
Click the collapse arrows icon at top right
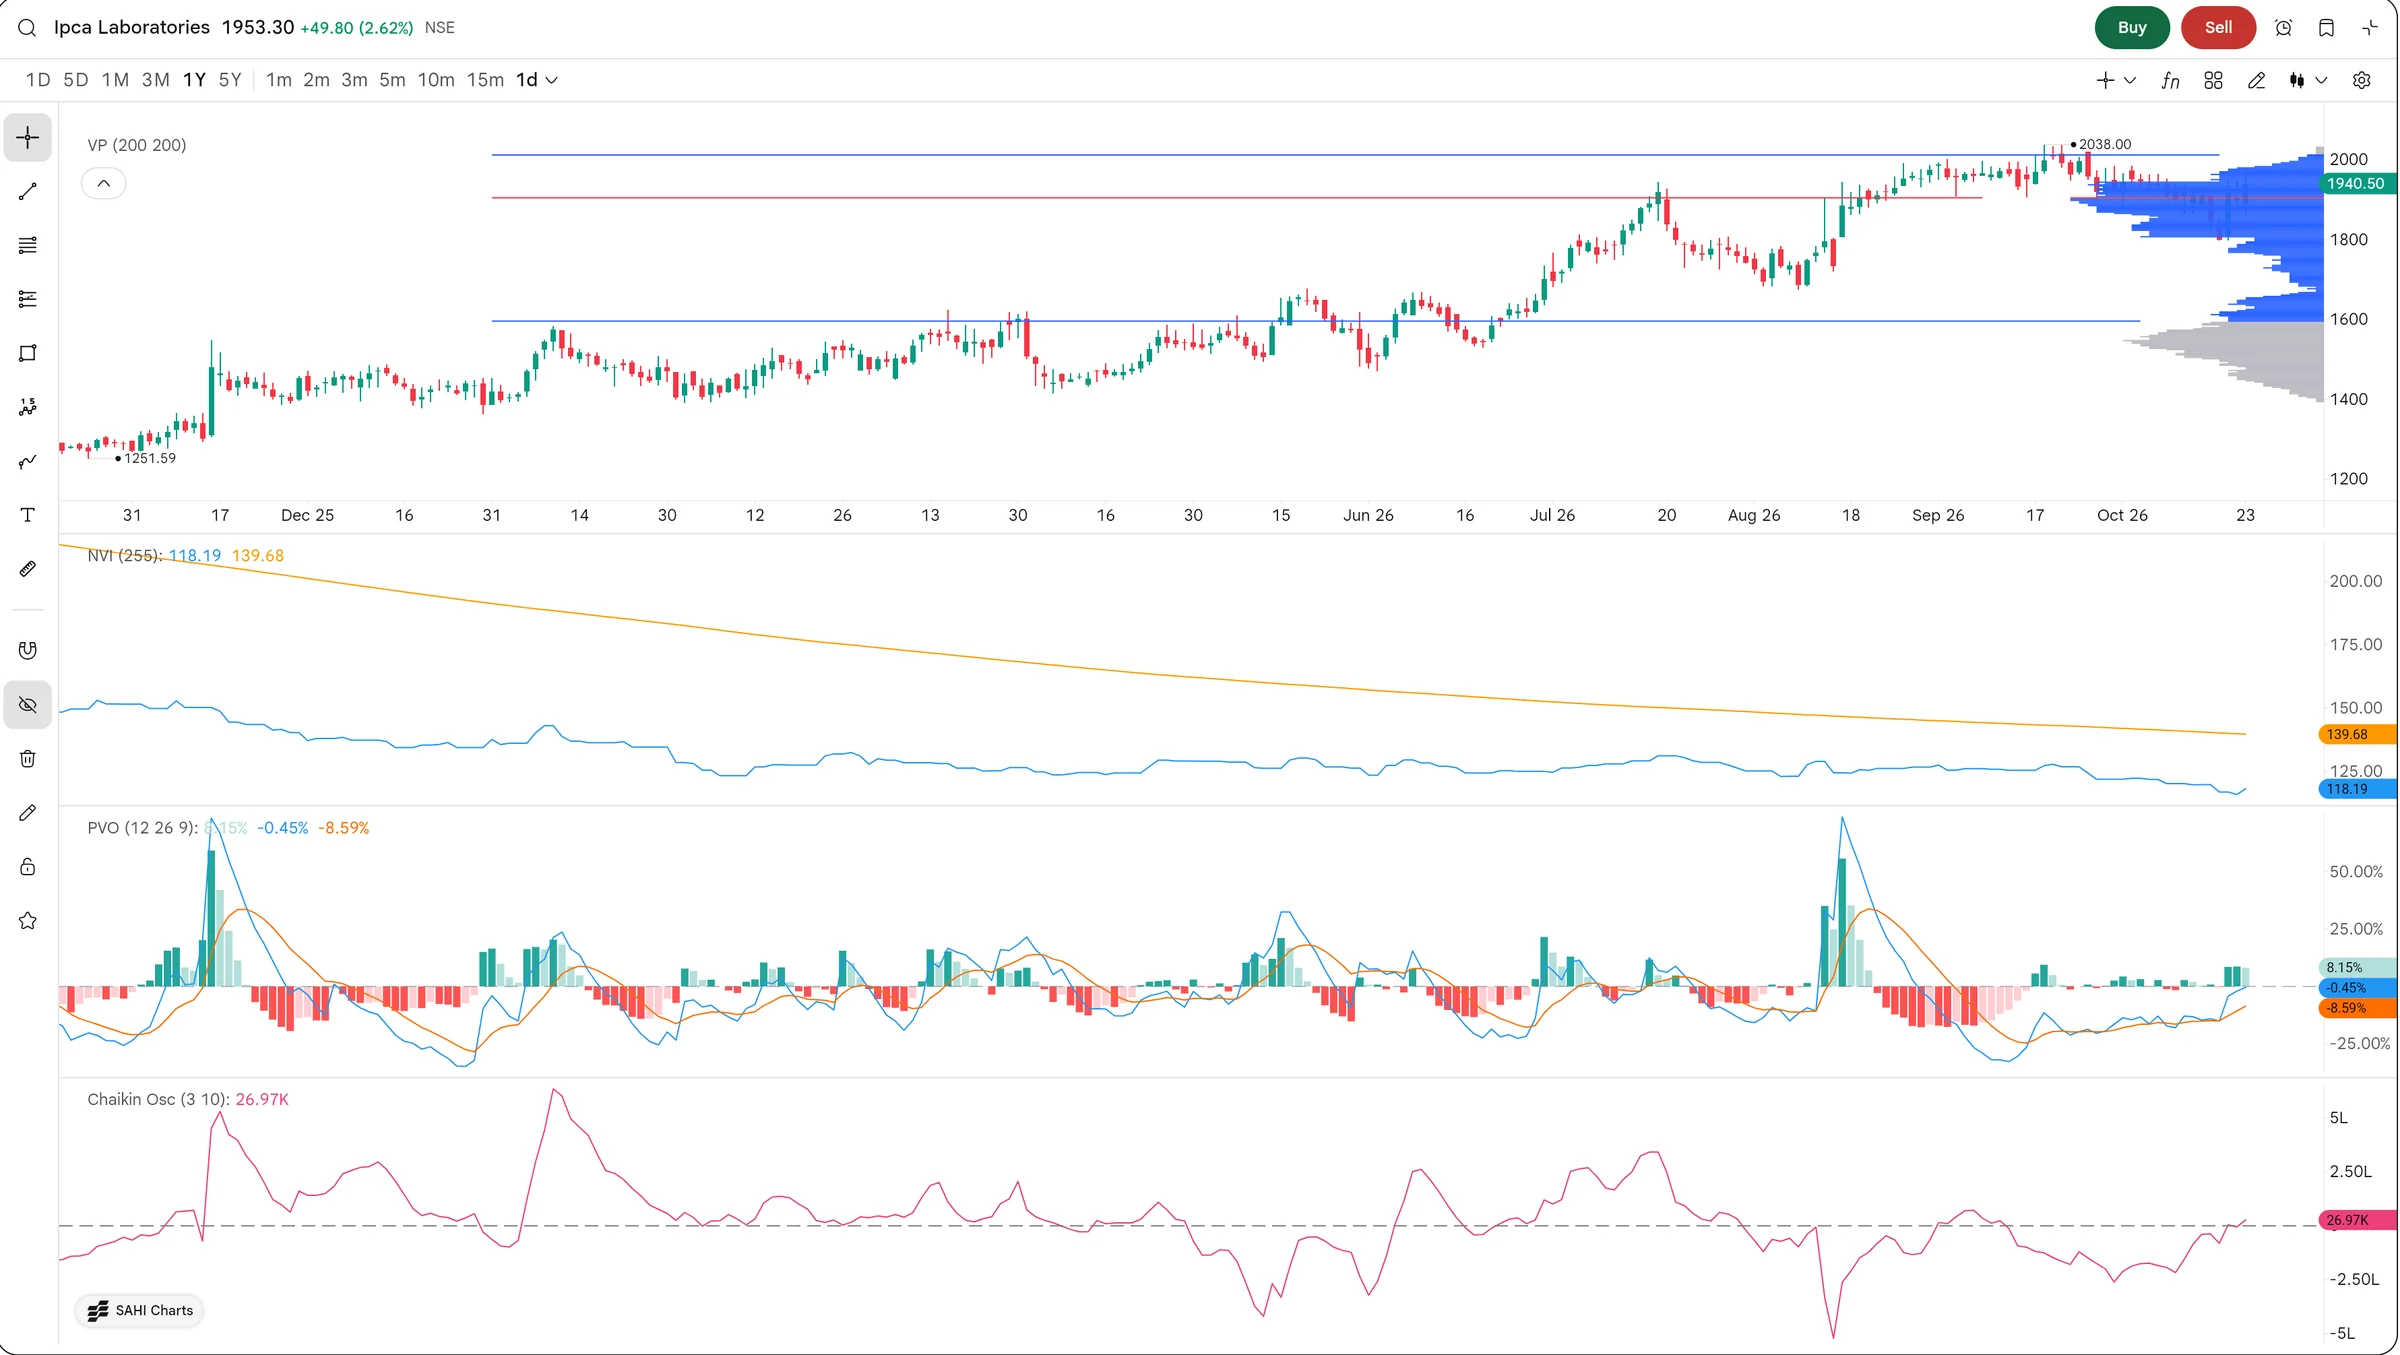[2369, 28]
